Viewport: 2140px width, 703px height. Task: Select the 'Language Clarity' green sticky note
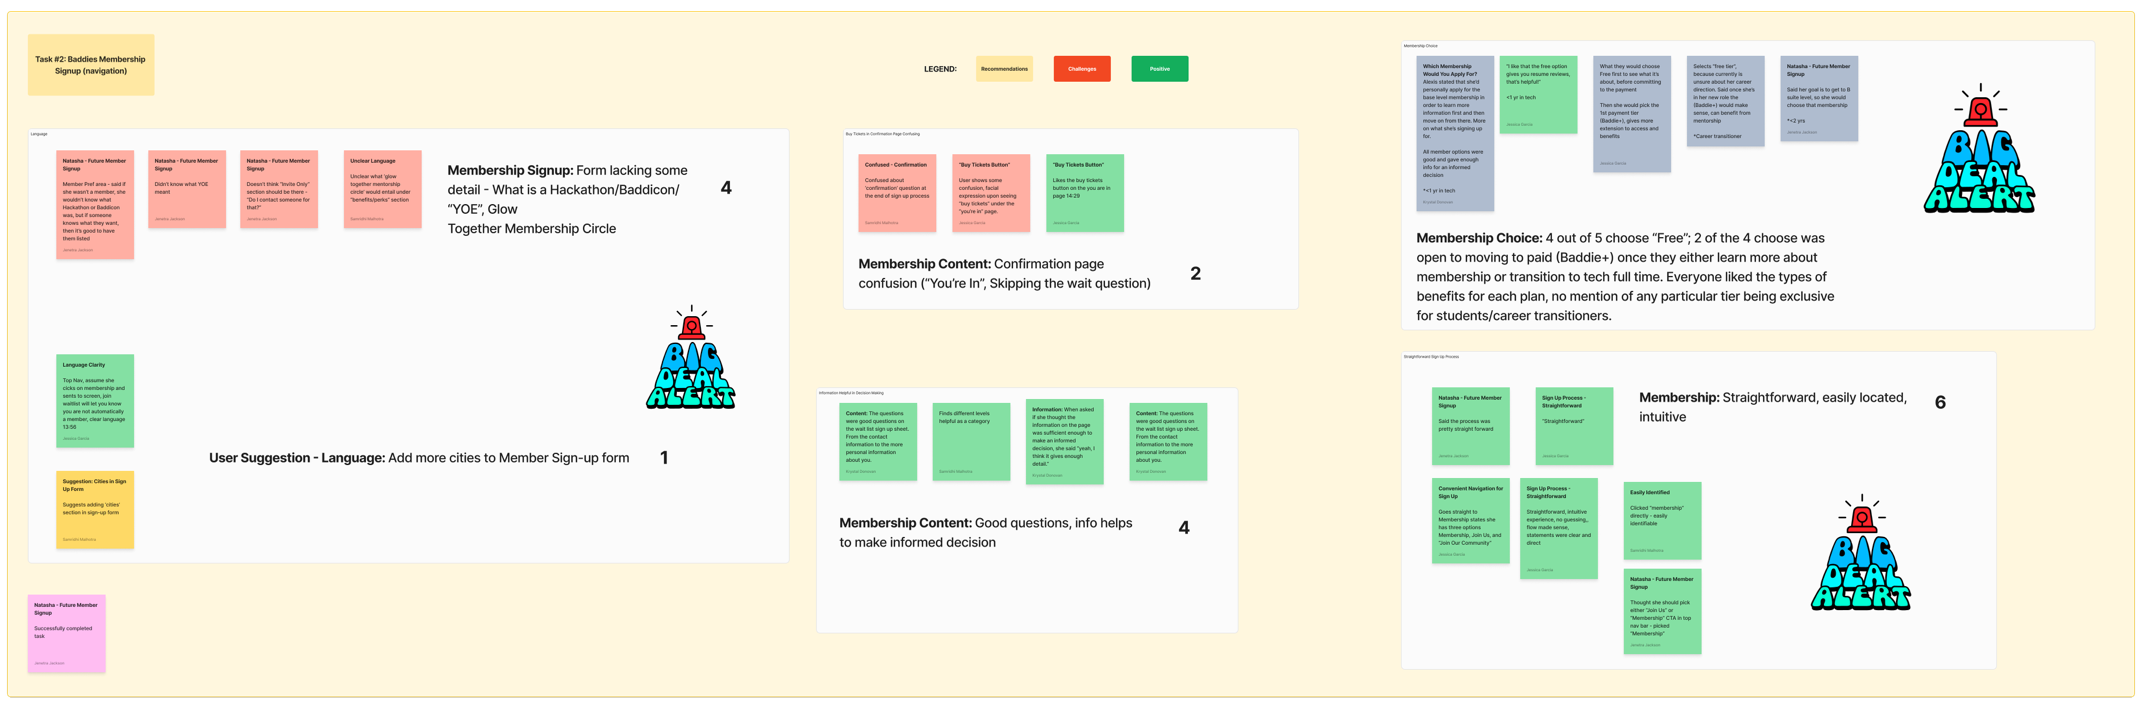pyautogui.click(x=95, y=401)
